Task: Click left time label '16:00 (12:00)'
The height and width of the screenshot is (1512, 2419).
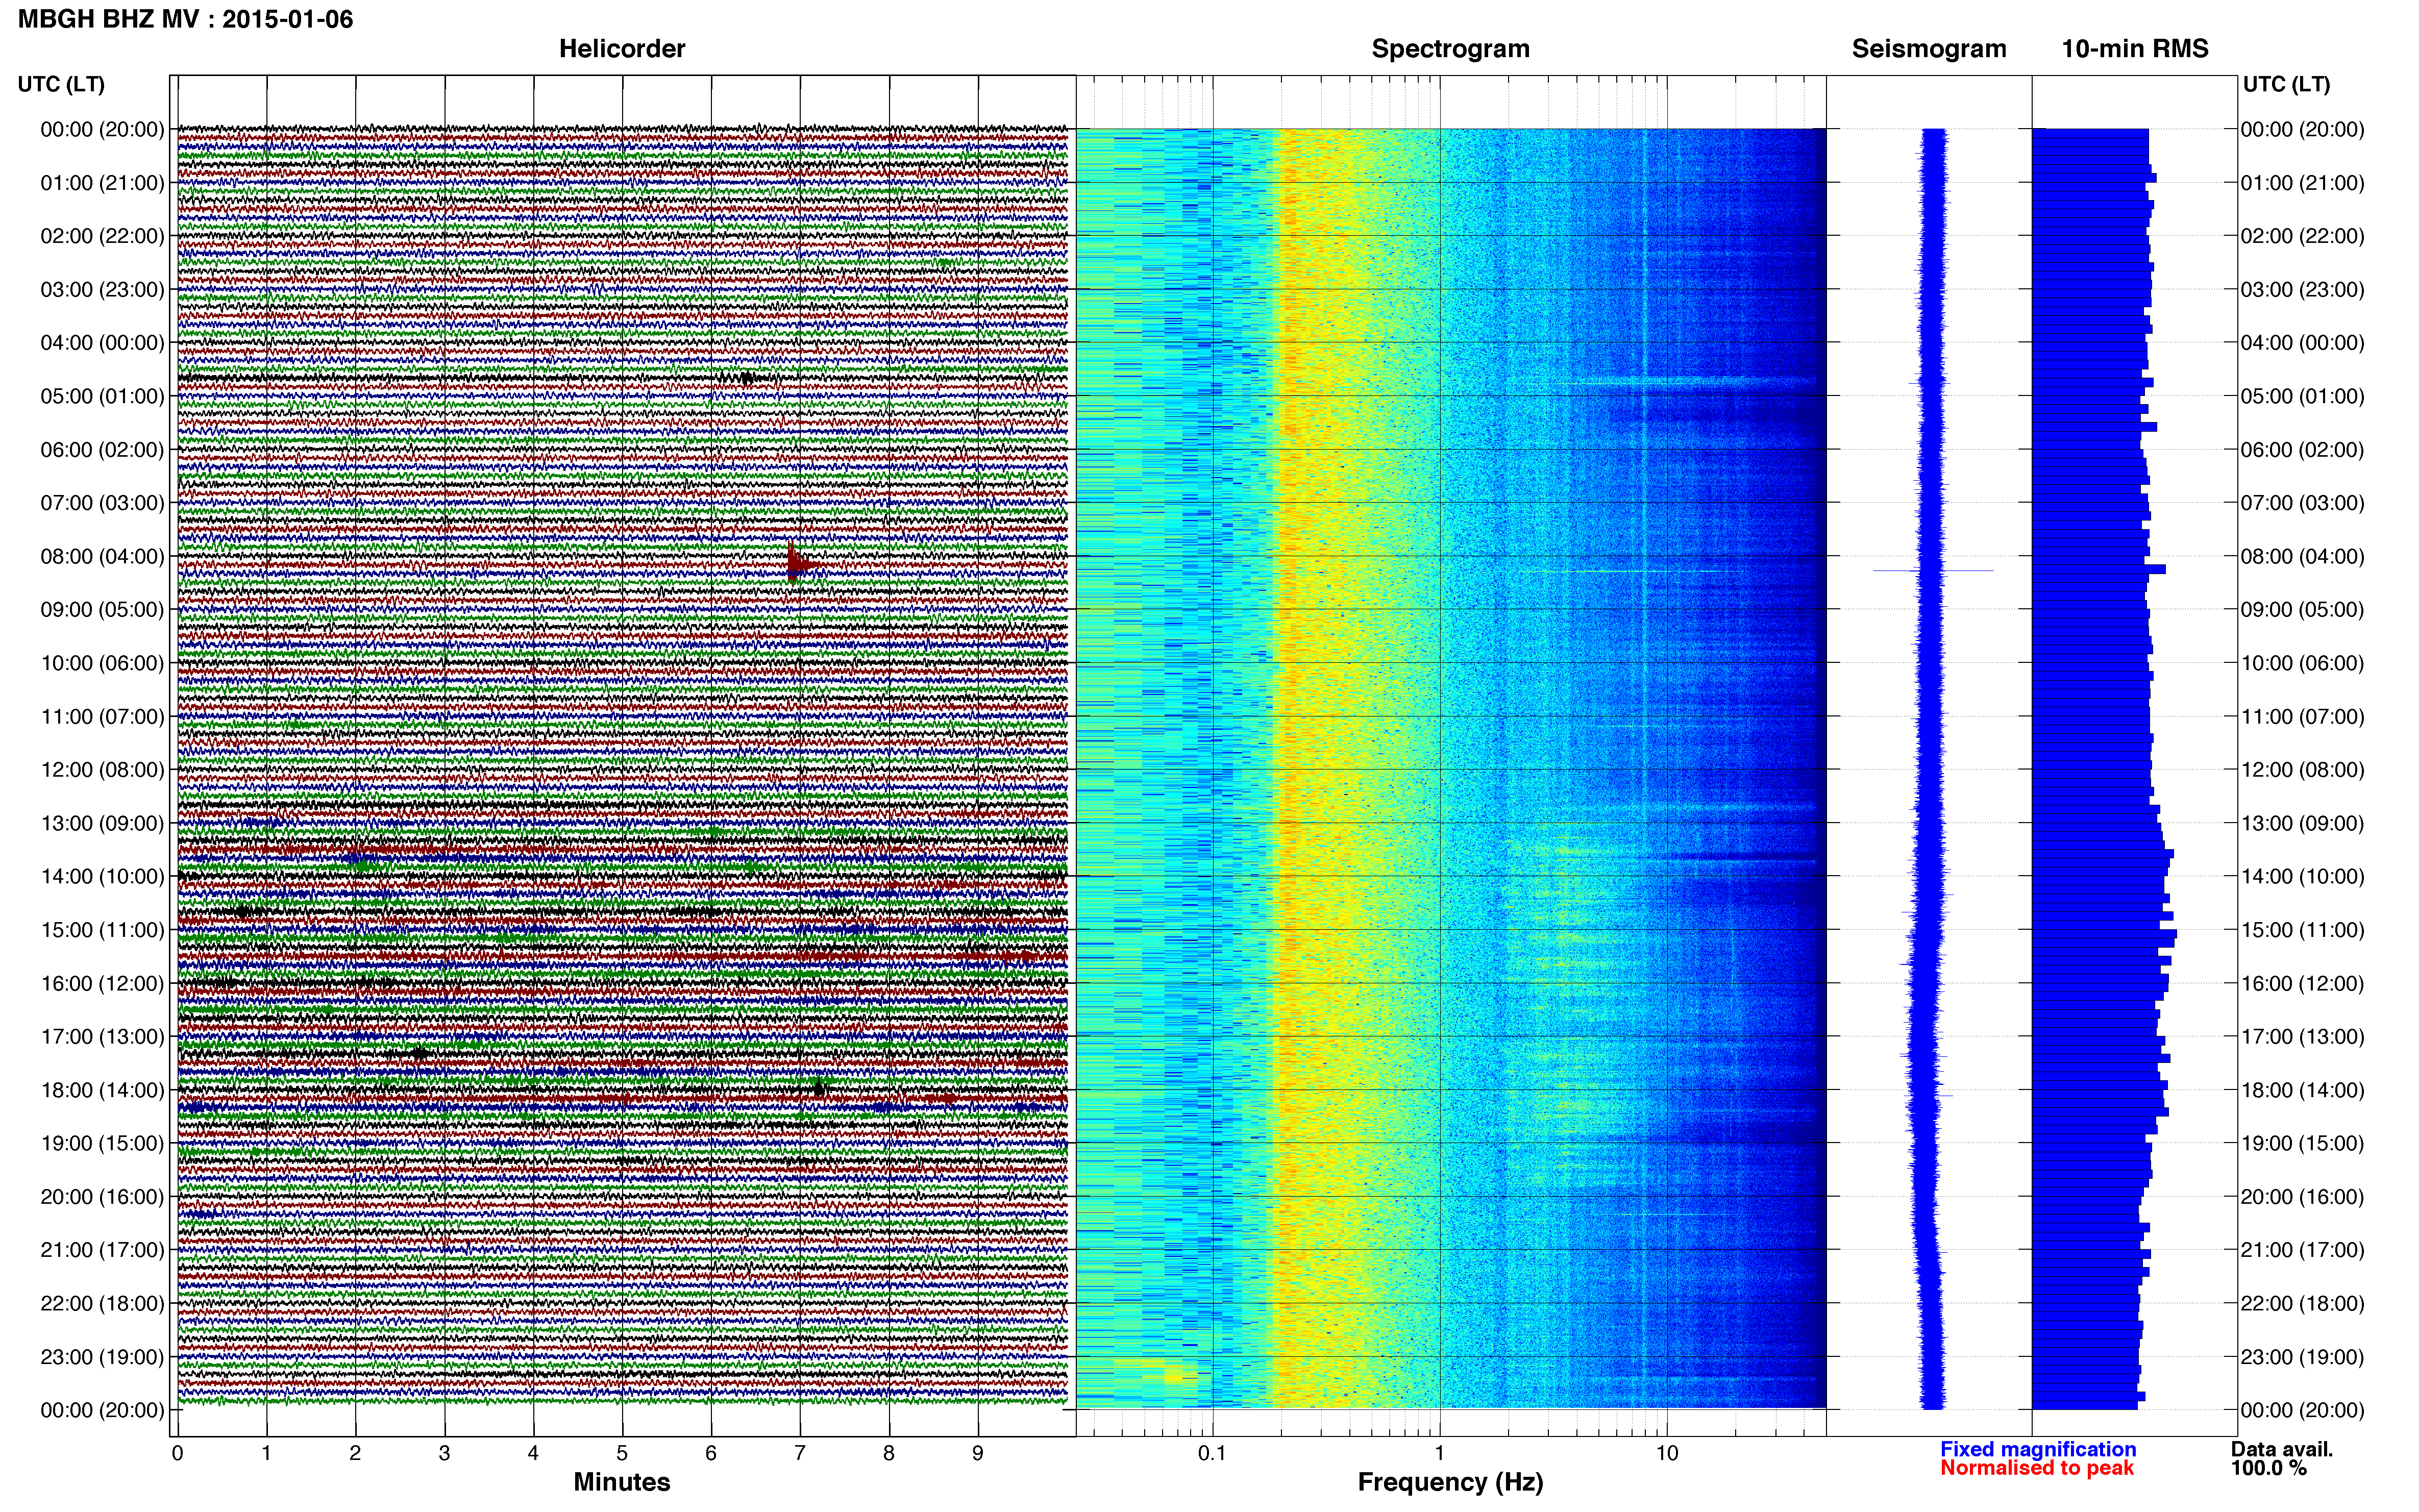Action: [102, 983]
